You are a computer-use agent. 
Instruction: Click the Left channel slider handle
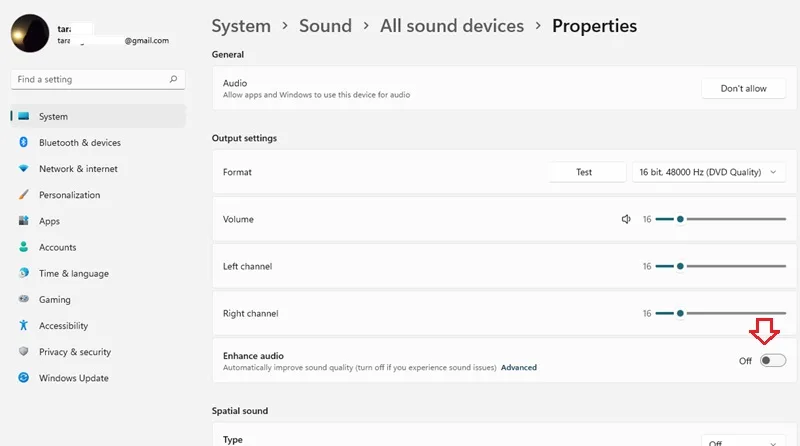pyautogui.click(x=680, y=266)
